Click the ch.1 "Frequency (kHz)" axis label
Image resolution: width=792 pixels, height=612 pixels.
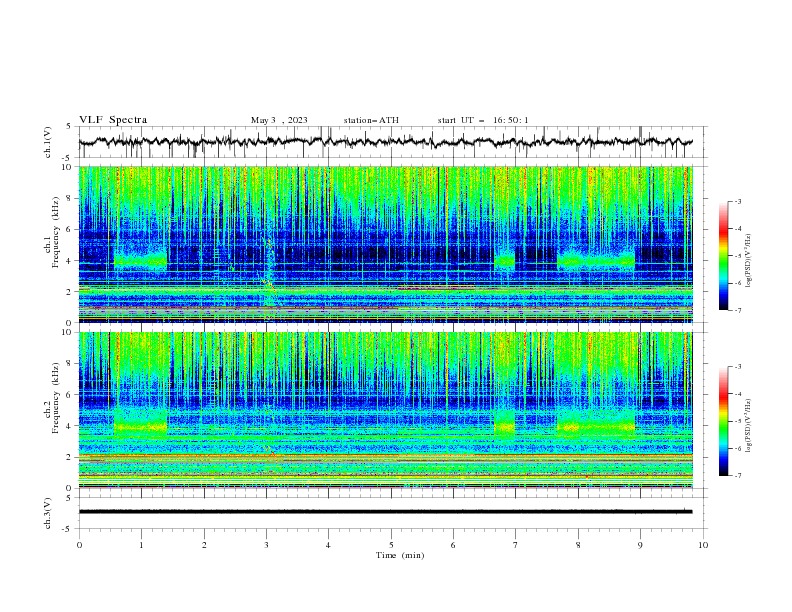56,233
